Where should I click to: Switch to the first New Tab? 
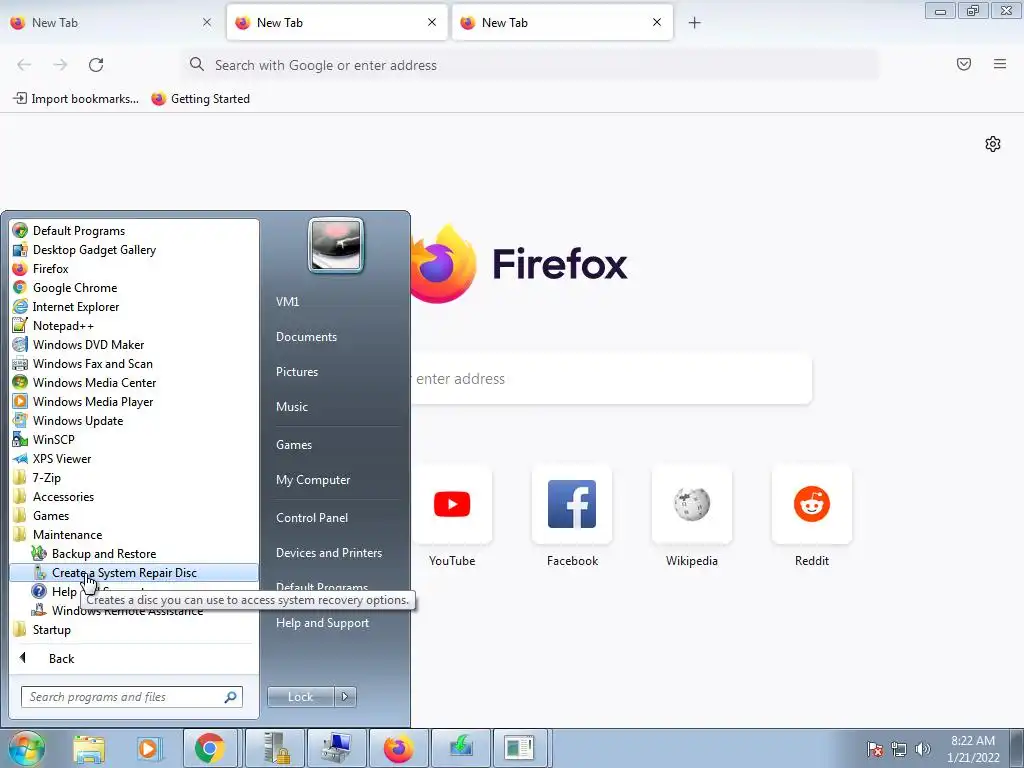pos(111,23)
